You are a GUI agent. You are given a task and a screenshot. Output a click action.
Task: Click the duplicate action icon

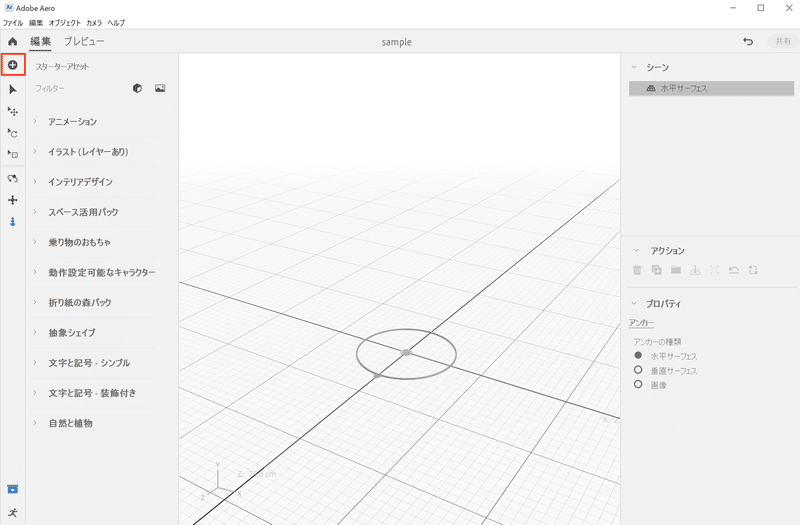tap(657, 270)
